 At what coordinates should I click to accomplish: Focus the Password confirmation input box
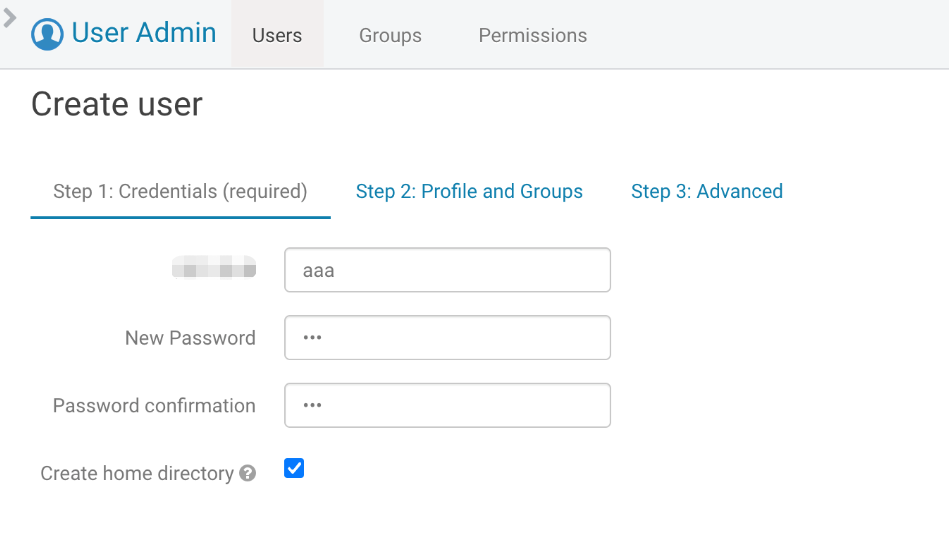pos(447,406)
